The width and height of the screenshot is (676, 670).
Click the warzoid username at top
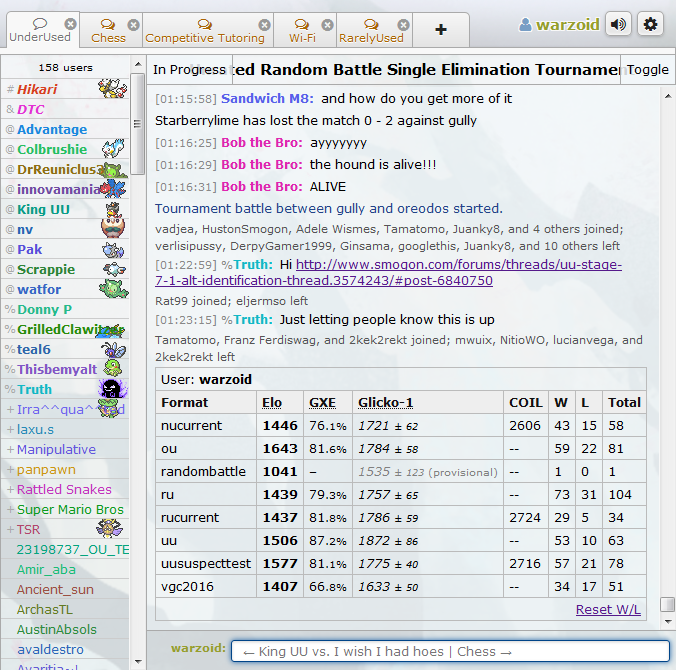tap(567, 25)
